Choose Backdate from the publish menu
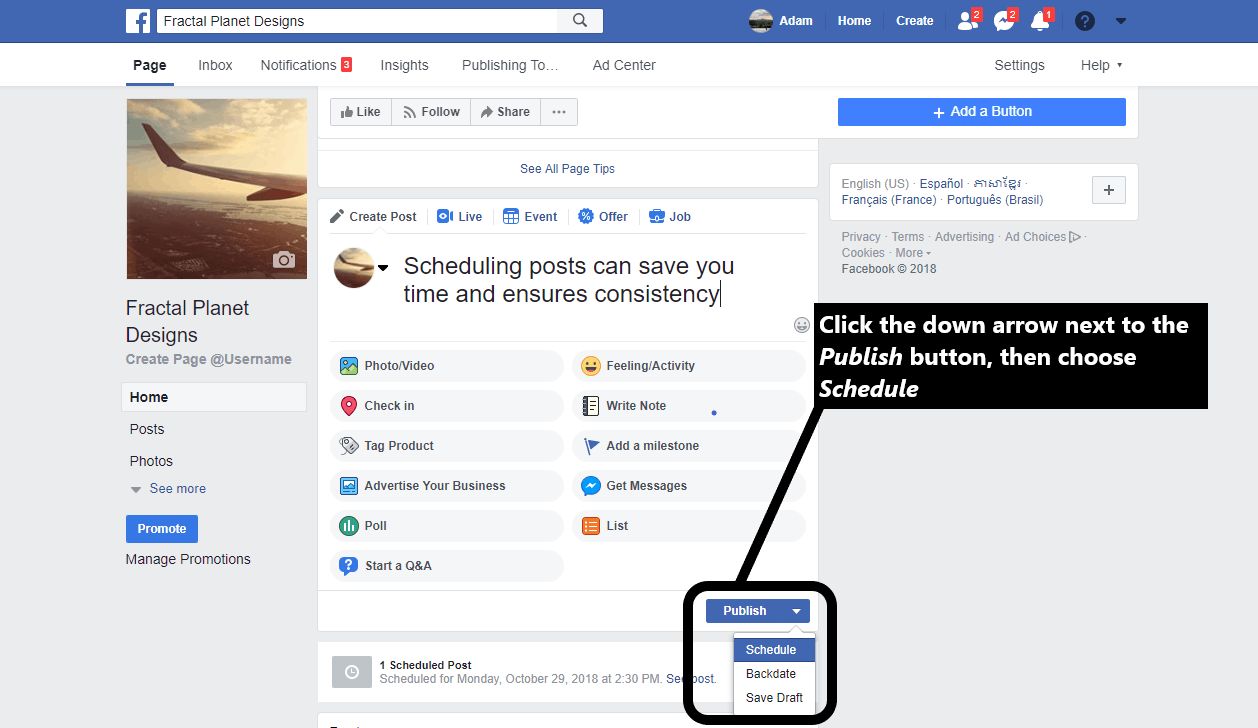 point(775,674)
